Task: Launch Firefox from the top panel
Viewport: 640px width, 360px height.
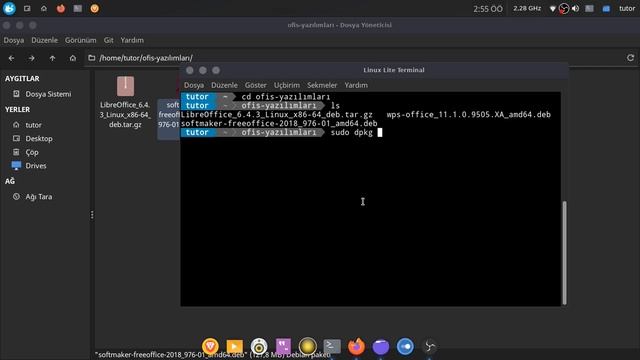Action: (61, 8)
